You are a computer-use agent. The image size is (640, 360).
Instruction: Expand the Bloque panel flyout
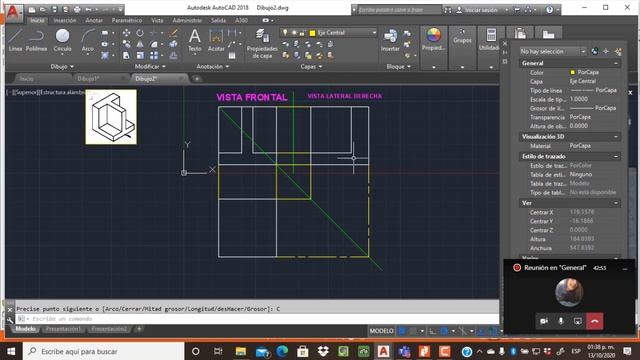pyautogui.click(x=398, y=67)
